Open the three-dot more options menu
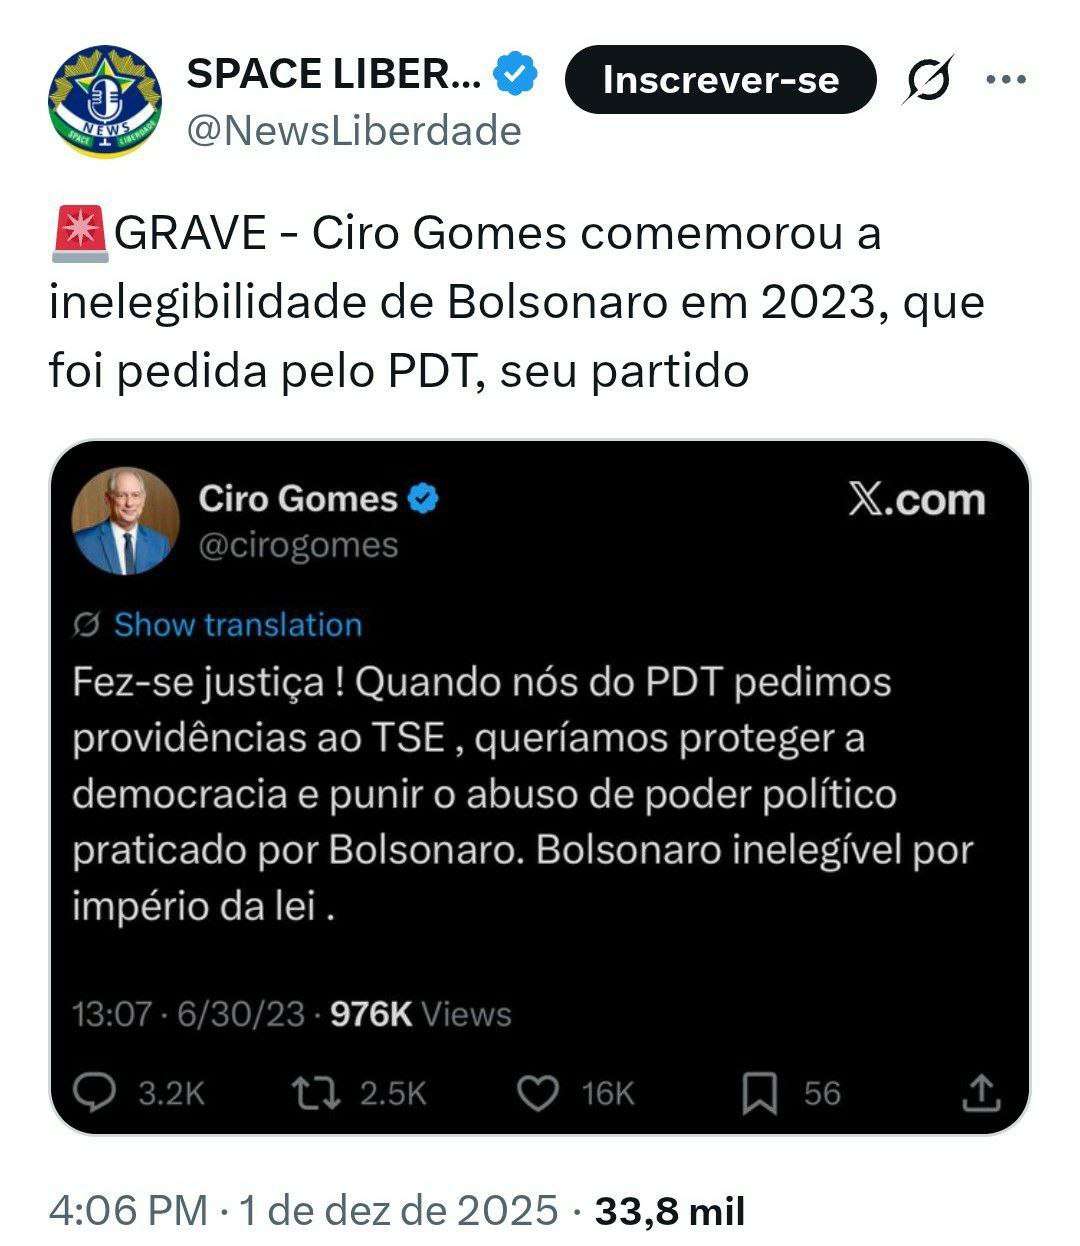The height and width of the screenshot is (1246, 1080). click(1005, 80)
